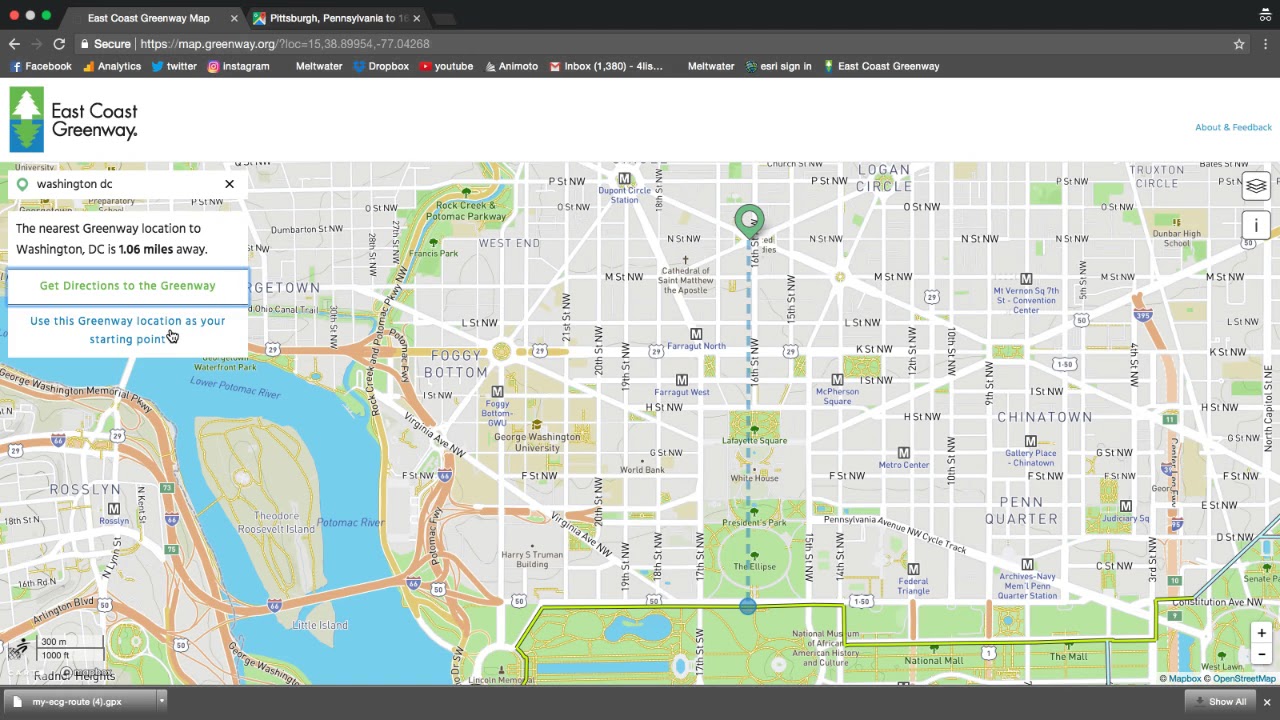Click the Farragut North metro icon
Image resolution: width=1280 pixels, height=720 pixels.
[x=696, y=334]
